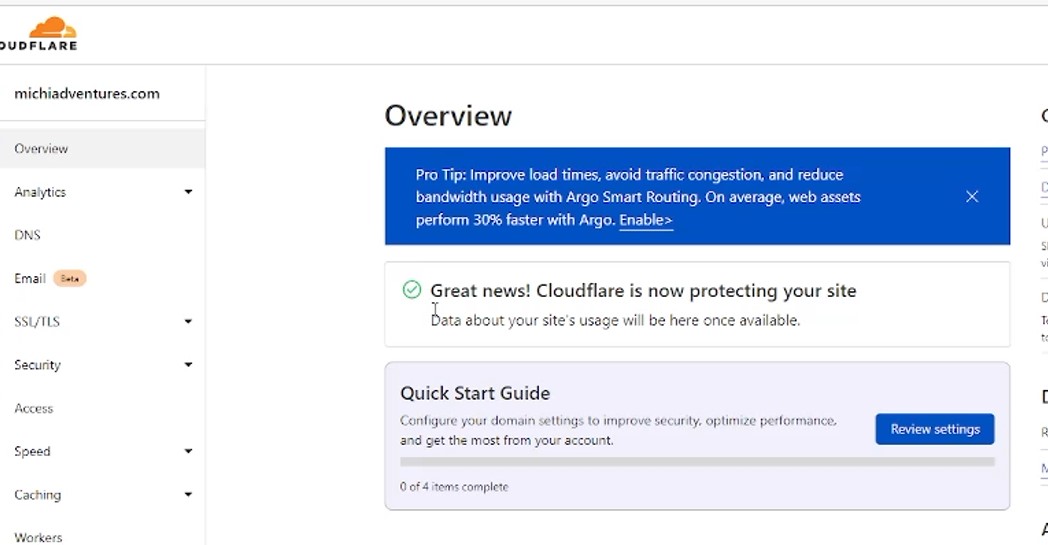The height and width of the screenshot is (545, 1048).
Task: Open the Overview sidebar item
Action: (102, 148)
